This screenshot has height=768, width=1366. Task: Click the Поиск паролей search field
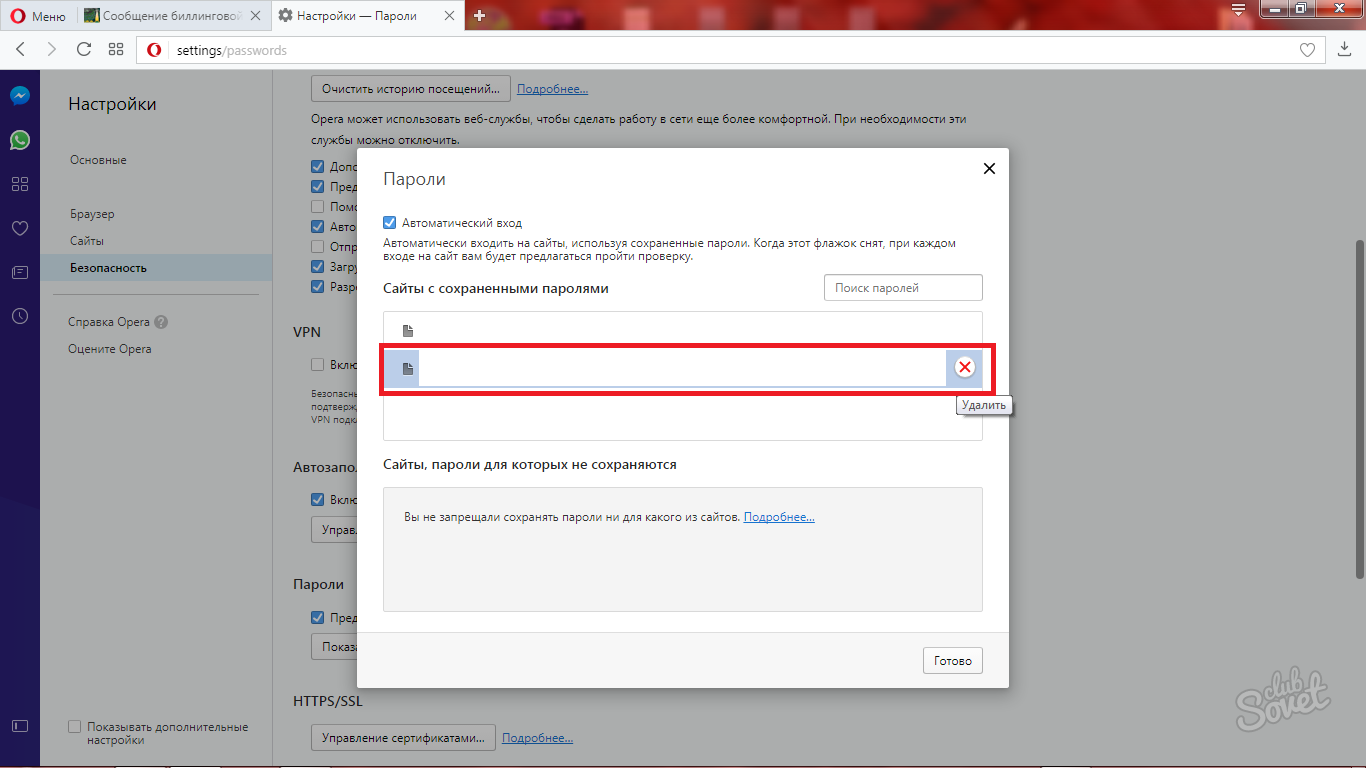pos(903,288)
